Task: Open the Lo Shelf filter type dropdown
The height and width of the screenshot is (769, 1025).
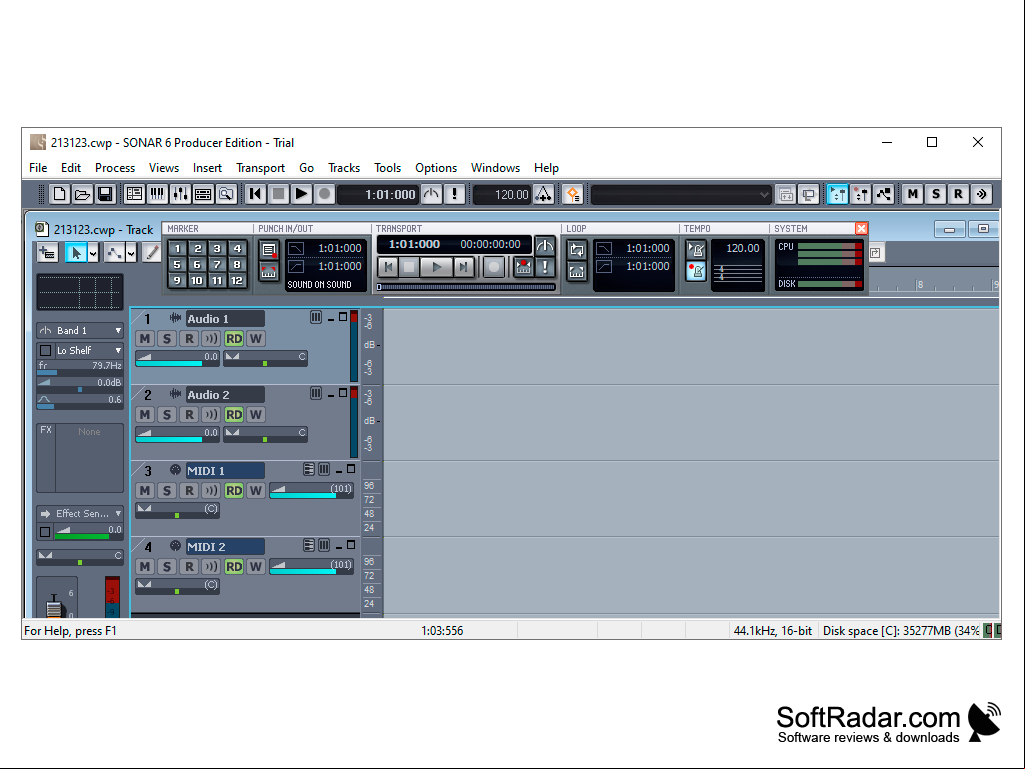Action: (118, 350)
